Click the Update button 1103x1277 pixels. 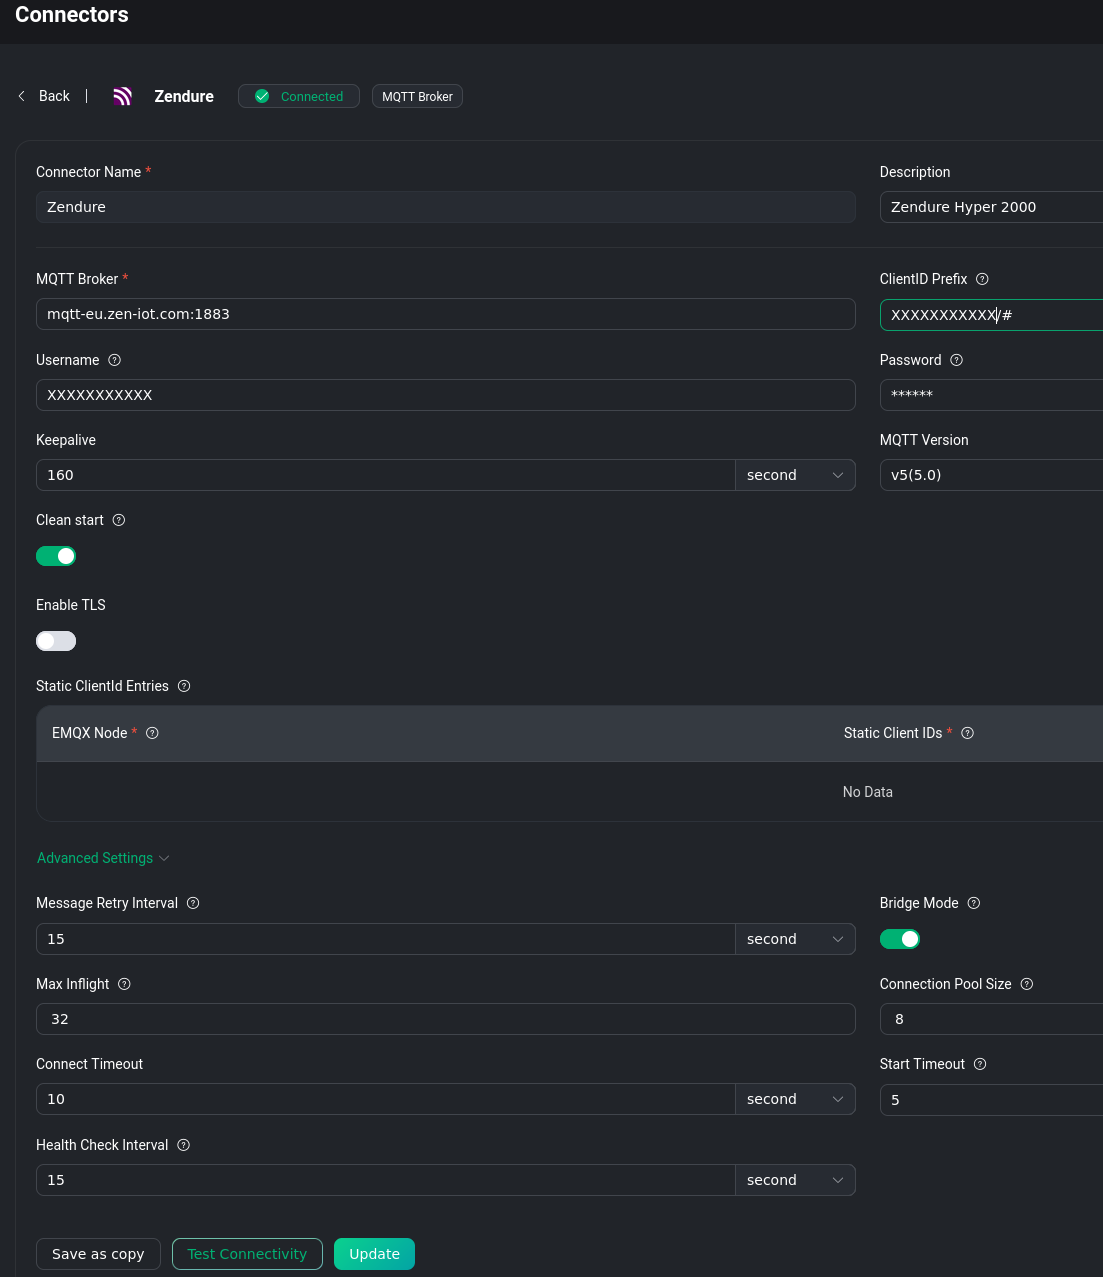pos(374,1254)
